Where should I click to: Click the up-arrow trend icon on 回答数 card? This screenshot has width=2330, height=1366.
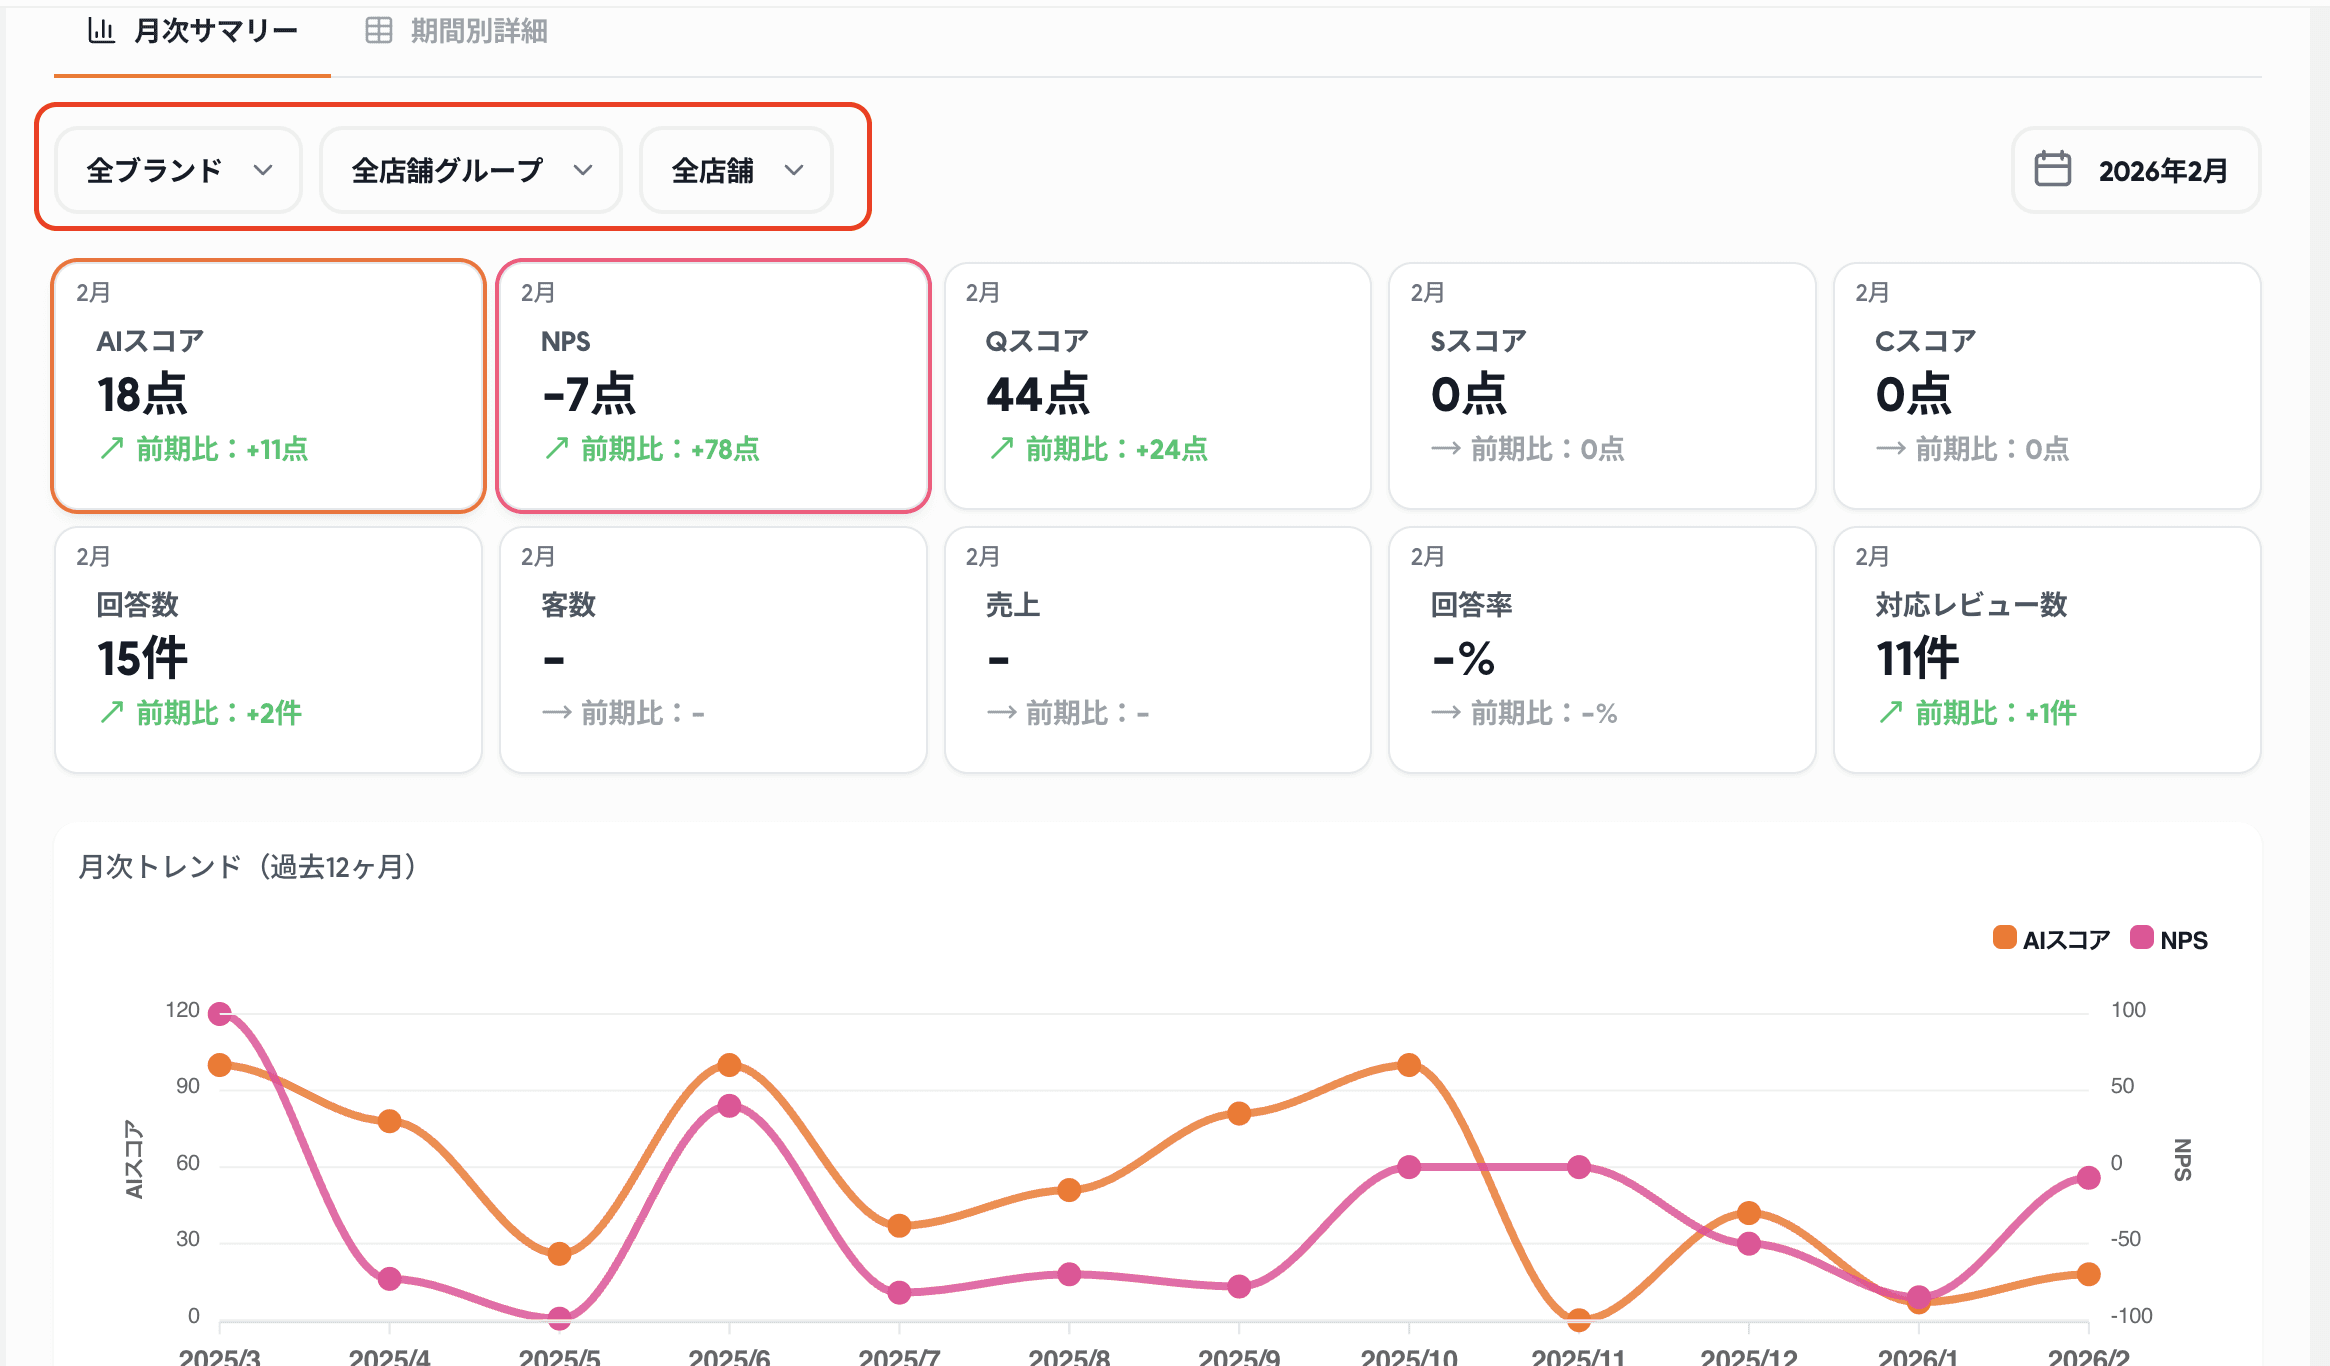(x=112, y=712)
